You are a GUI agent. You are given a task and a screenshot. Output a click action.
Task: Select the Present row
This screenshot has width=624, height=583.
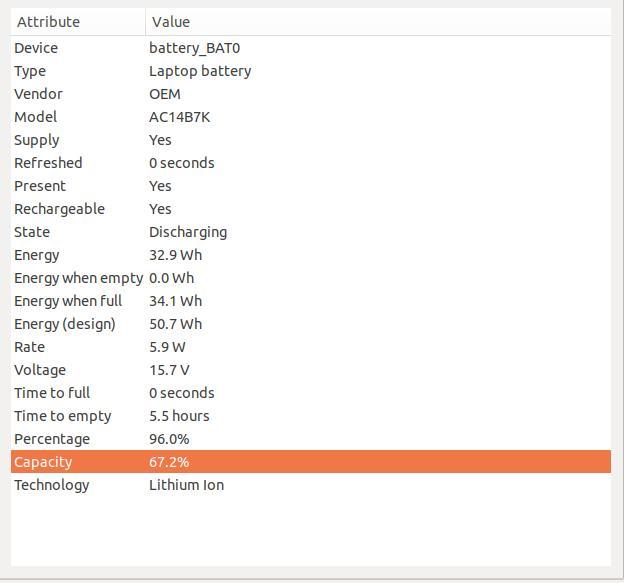tap(311, 186)
